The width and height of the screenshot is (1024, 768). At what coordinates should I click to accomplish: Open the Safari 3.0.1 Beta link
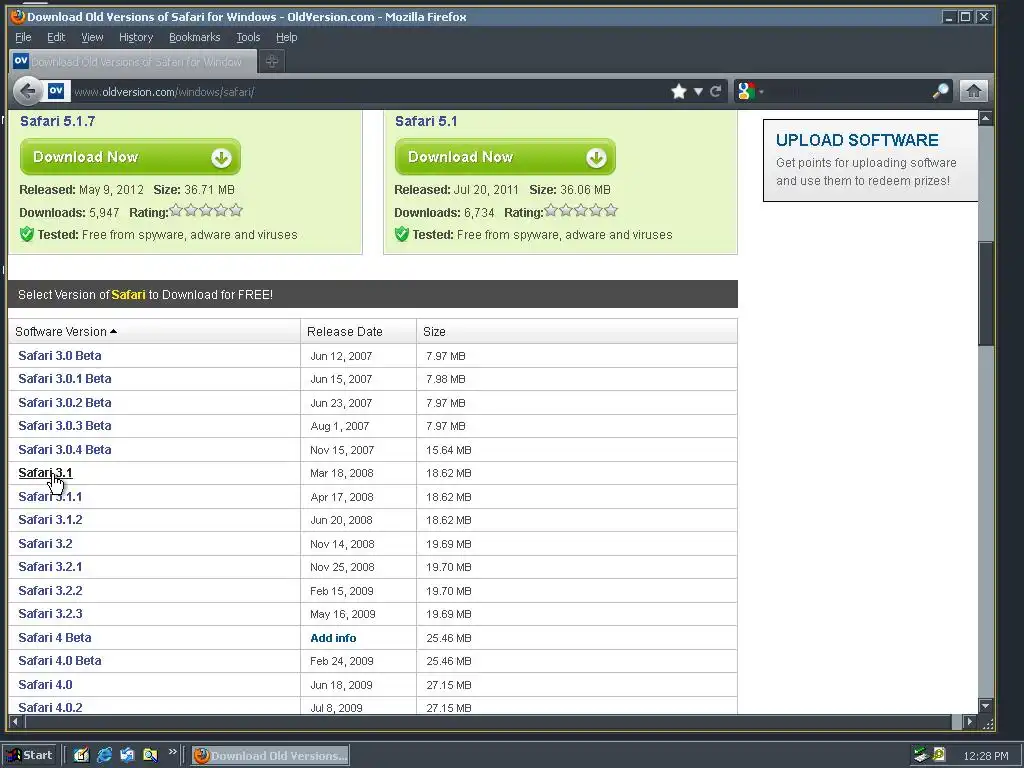(x=65, y=379)
